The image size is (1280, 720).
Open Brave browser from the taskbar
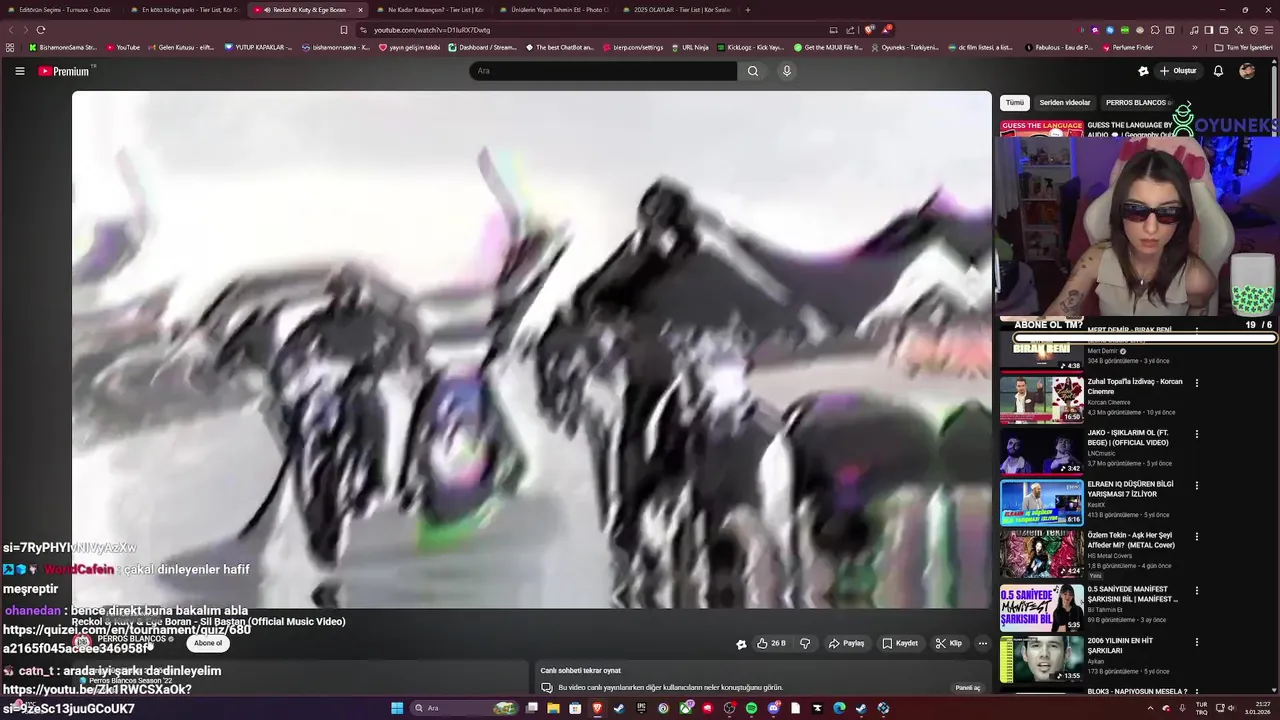tap(597, 708)
